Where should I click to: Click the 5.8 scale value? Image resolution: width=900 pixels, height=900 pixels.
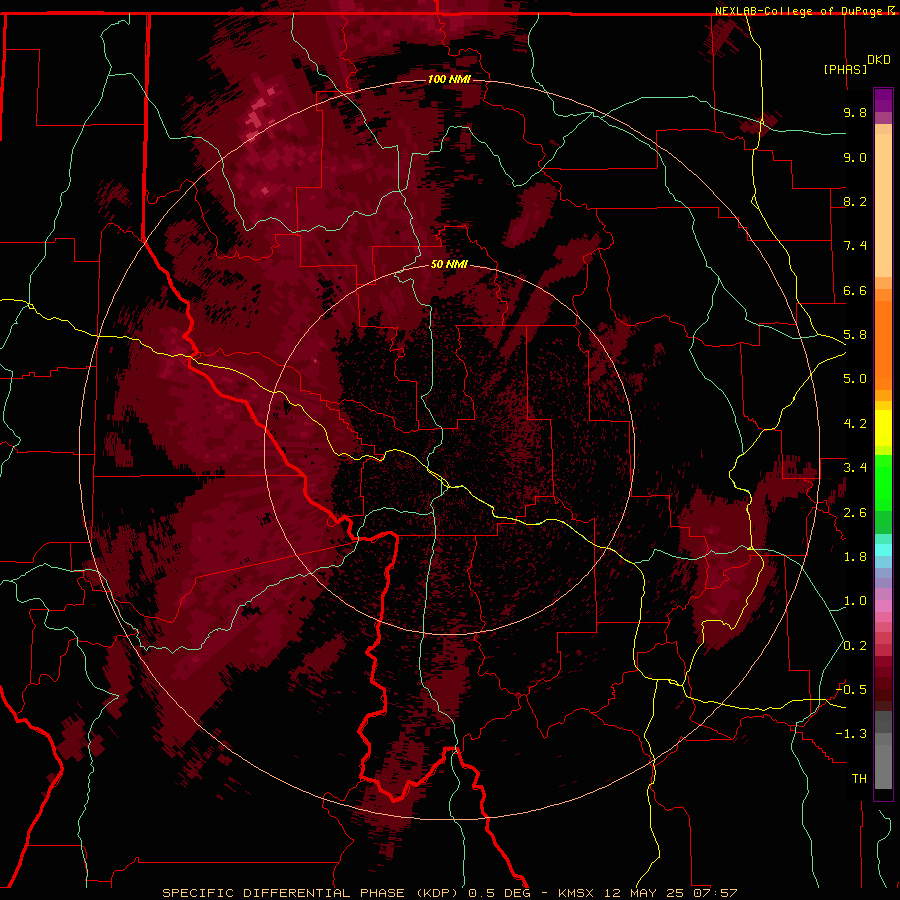point(855,335)
